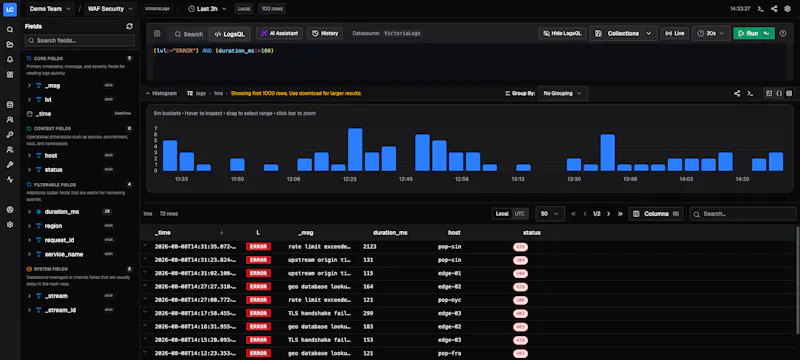The image size is (800, 360).
Task: Click the Local timezone badge in top bar
Action: 244,9
